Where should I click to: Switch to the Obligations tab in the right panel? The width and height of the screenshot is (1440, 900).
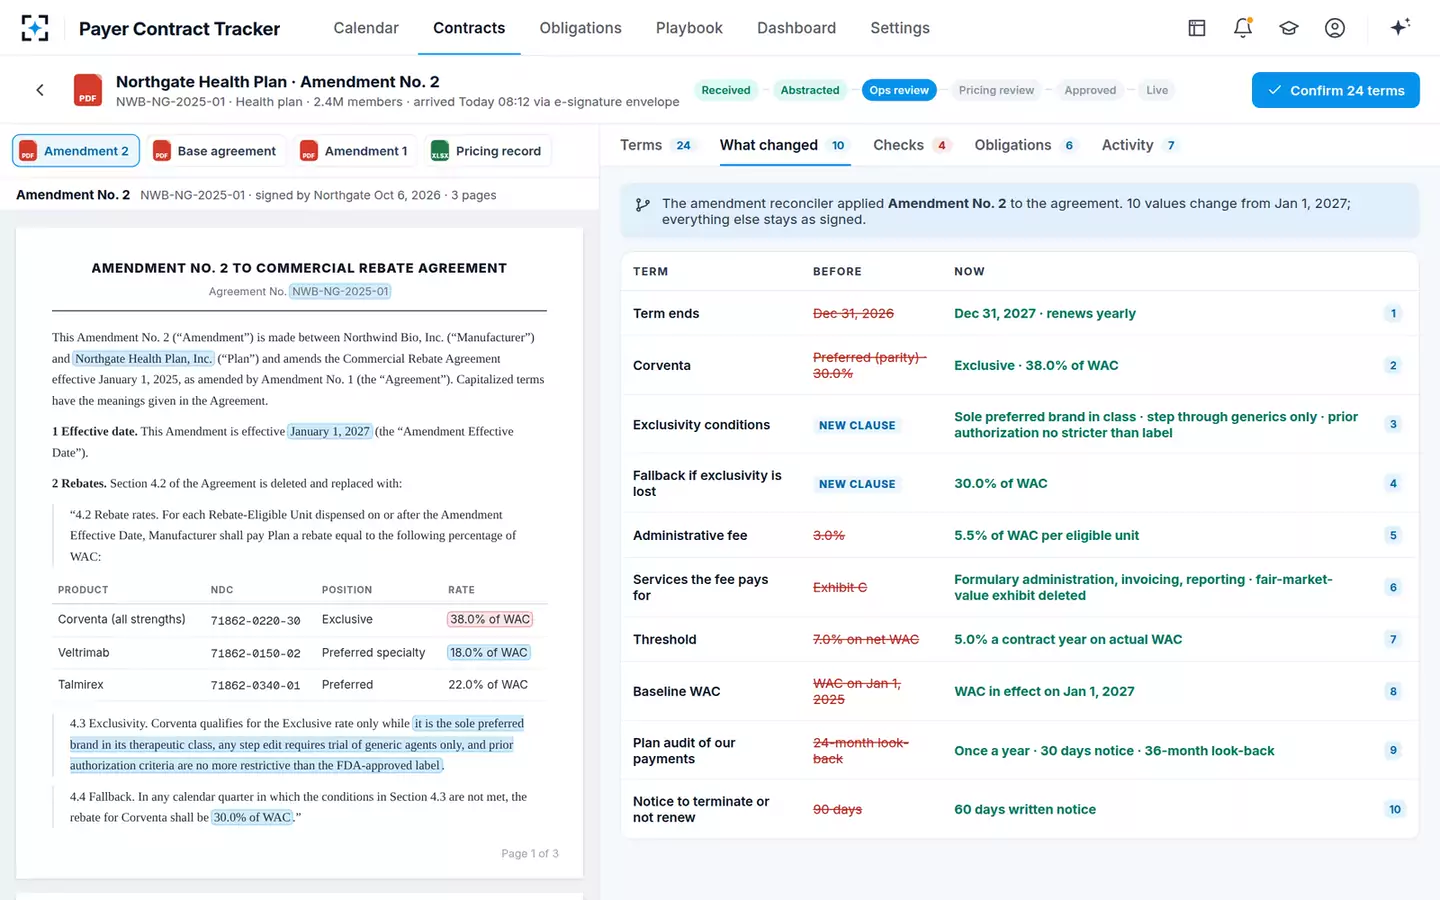(x=1025, y=145)
